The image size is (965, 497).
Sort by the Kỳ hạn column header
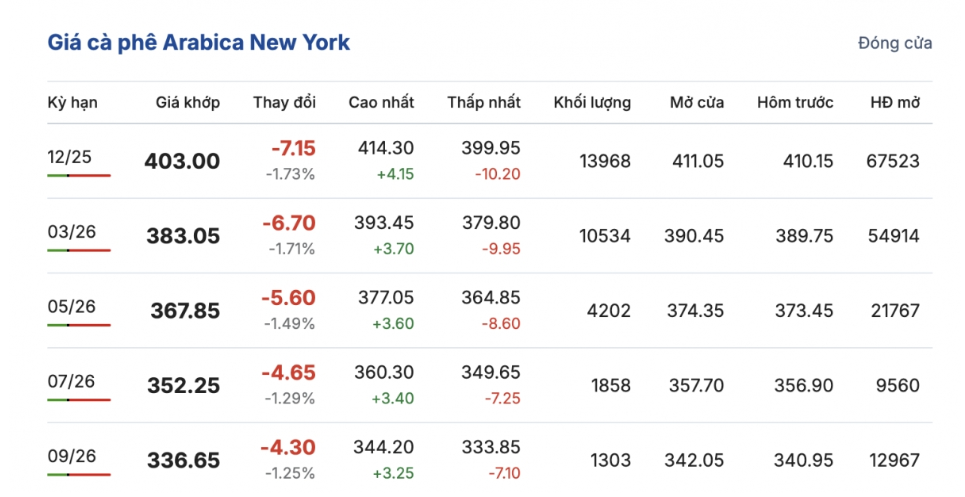pyautogui.click(x=72, y=102)
